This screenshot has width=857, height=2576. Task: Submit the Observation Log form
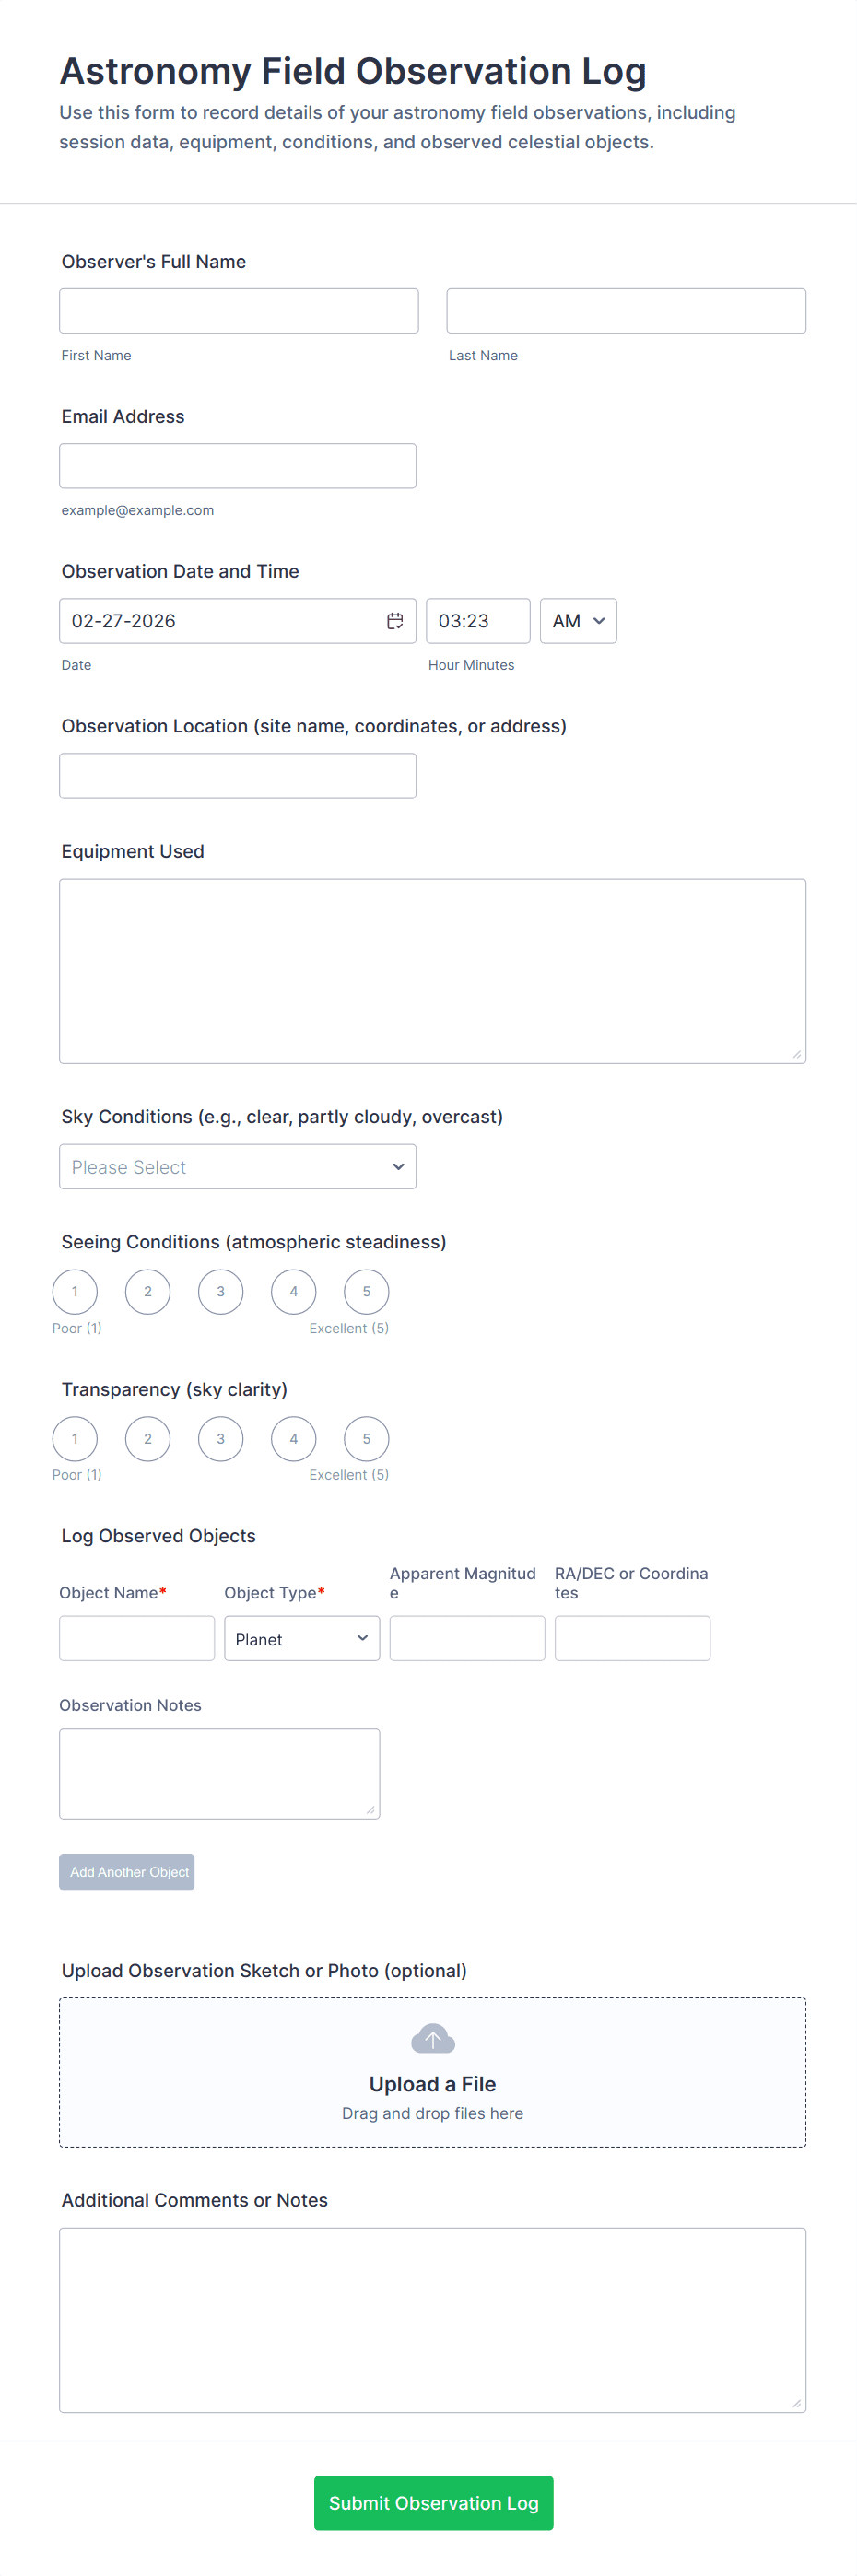coord(433,2502)
